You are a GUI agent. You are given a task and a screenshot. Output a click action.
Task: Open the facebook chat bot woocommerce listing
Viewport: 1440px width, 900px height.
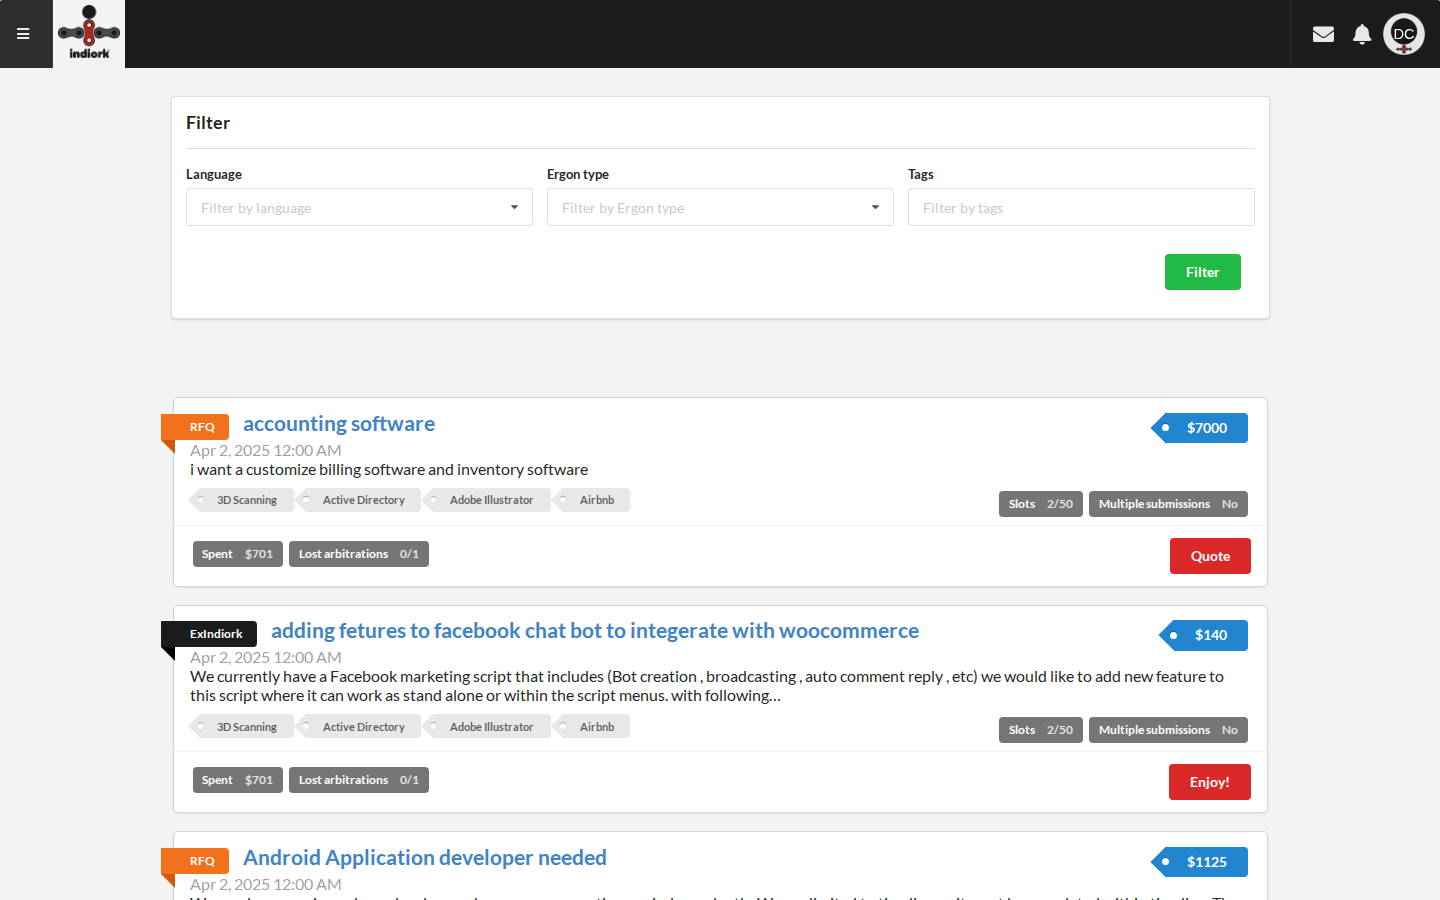coord(595,631)
